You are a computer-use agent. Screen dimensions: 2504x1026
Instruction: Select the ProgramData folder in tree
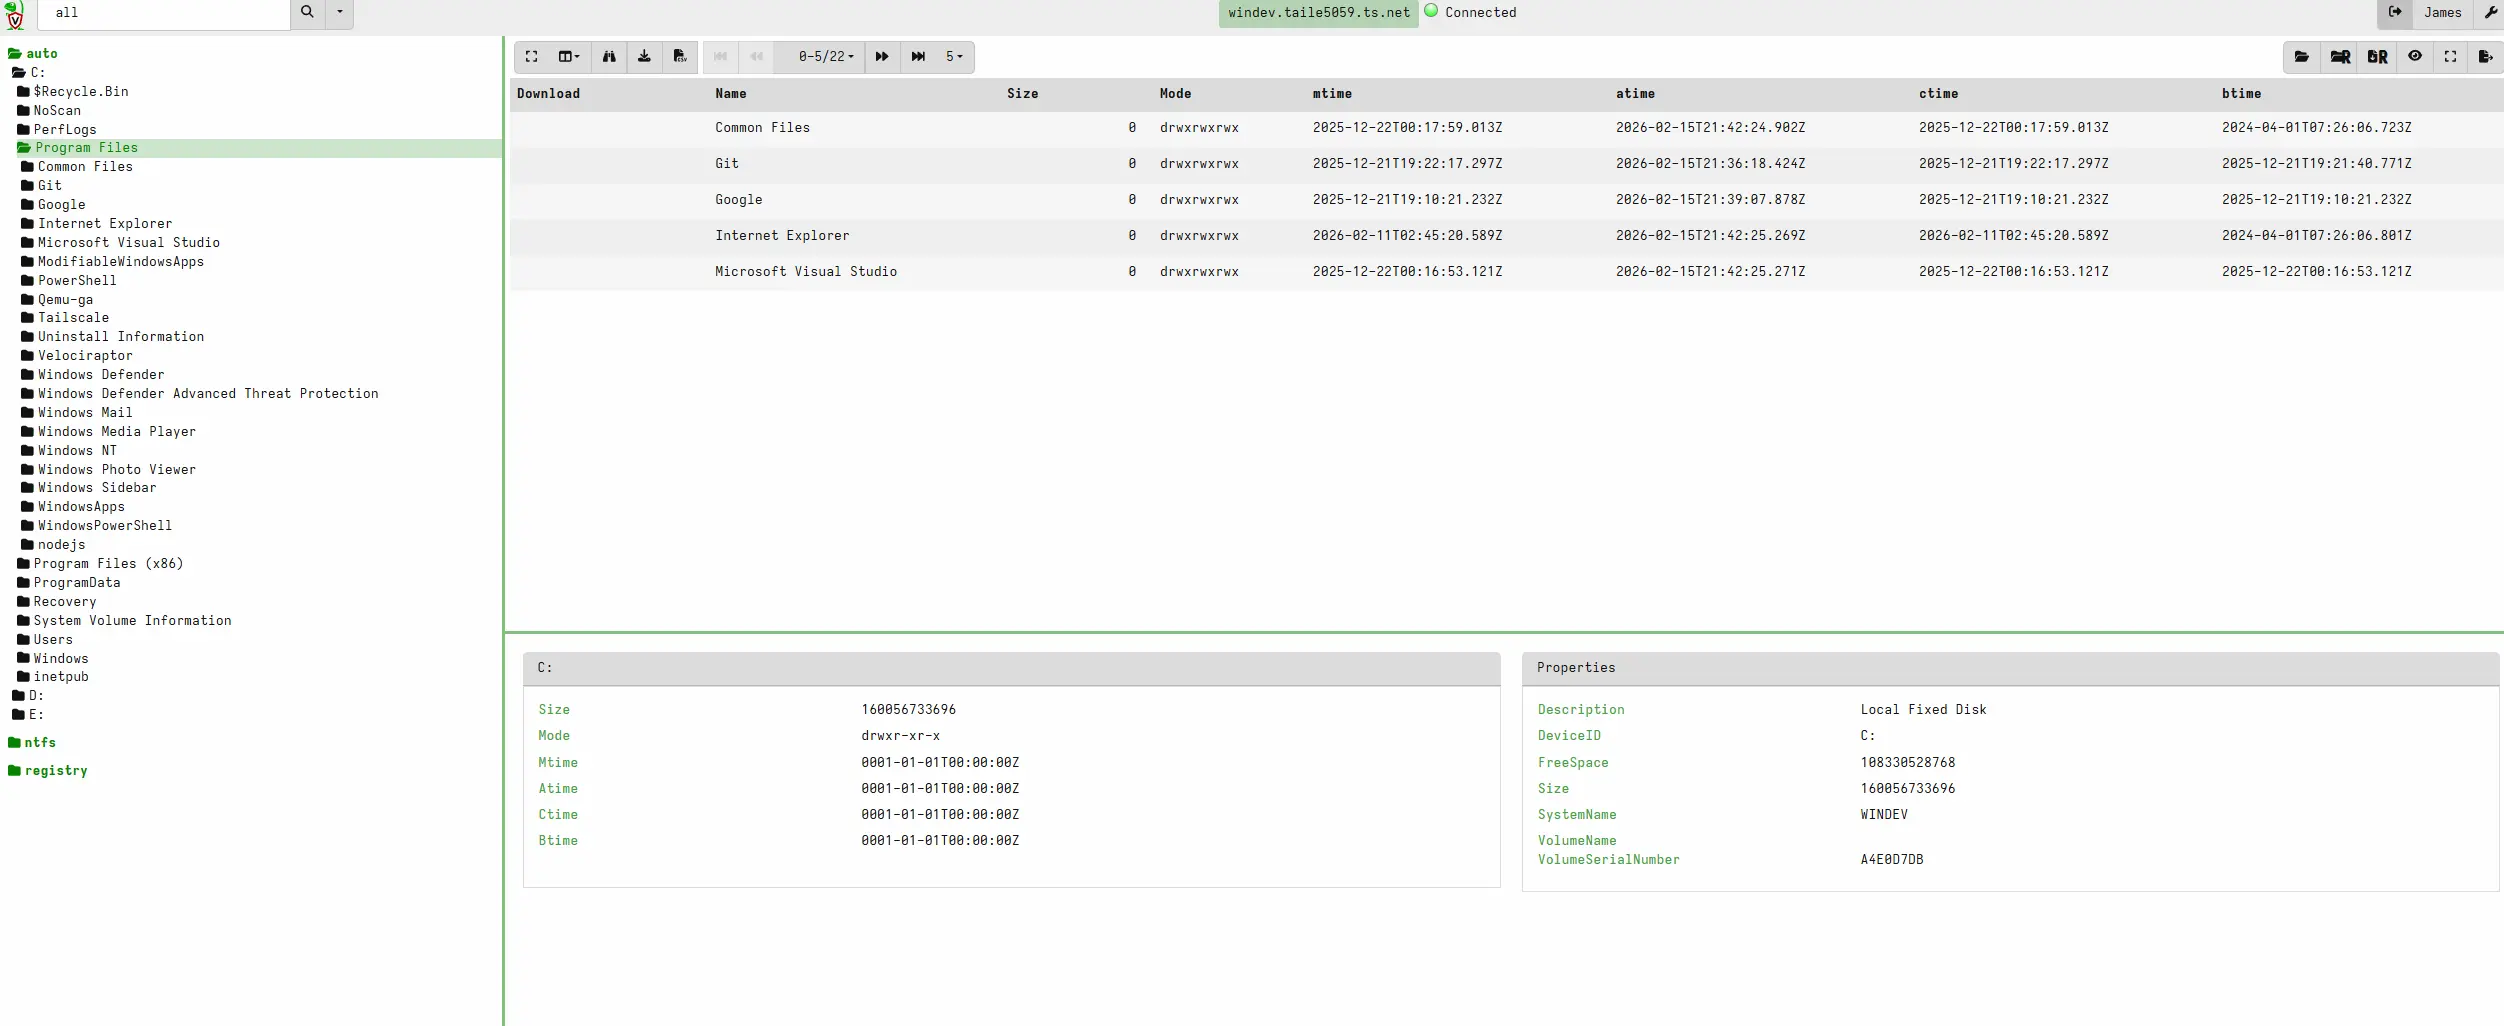click(69, 583)
